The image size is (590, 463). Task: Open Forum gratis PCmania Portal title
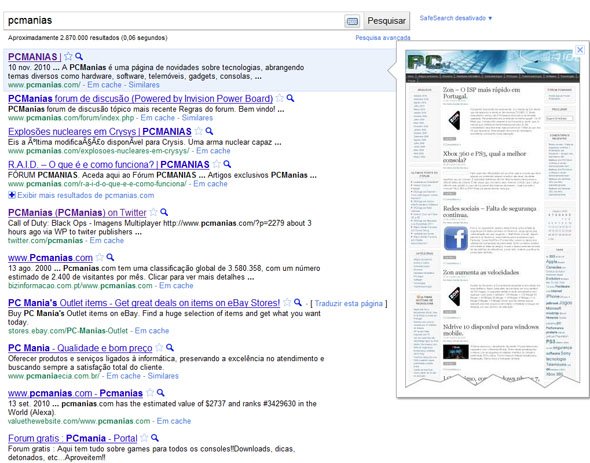(x=73, y=438)
